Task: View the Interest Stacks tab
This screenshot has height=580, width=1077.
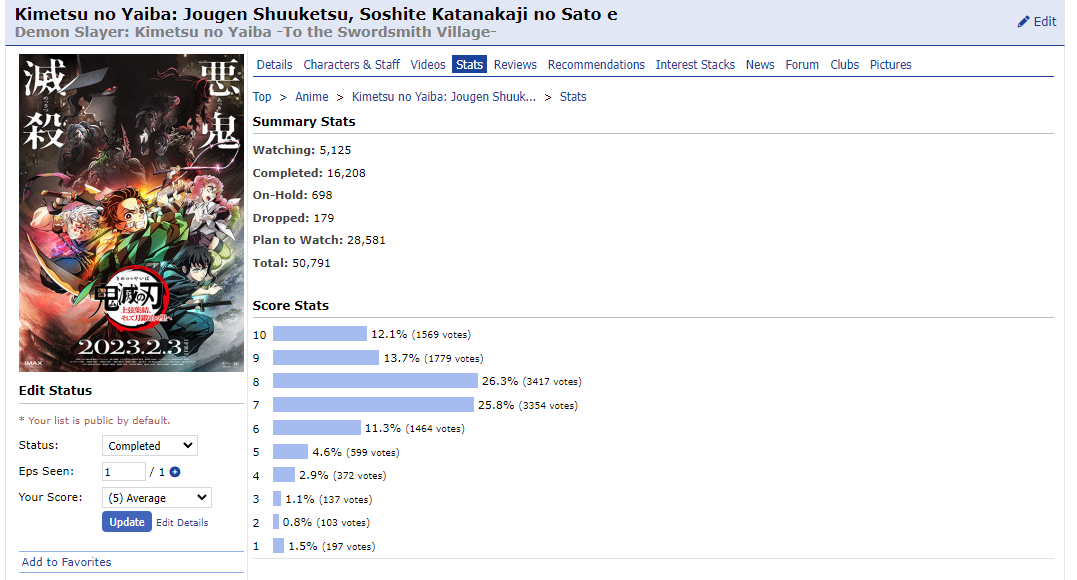Action: click(x=695, y=65)
